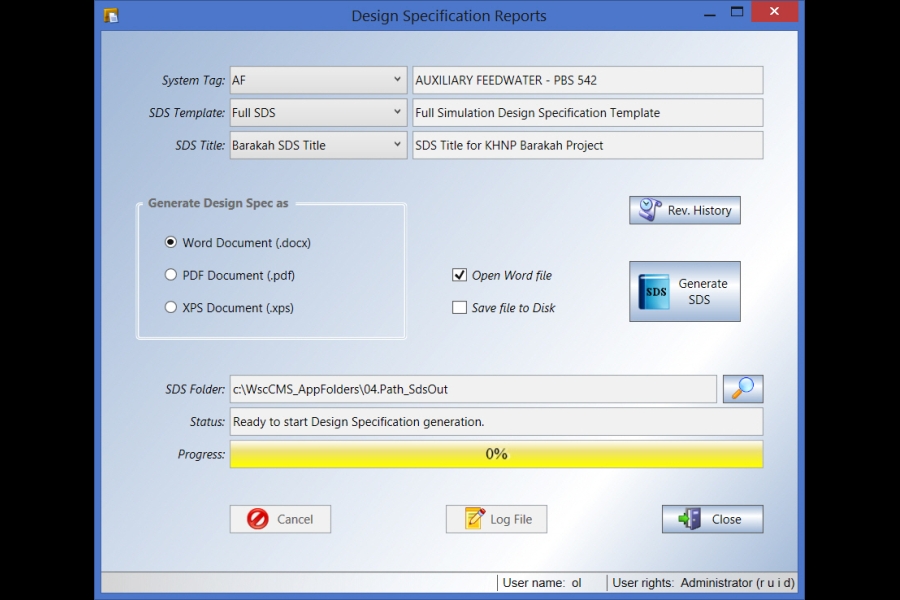Click the Rev. History button
Viewport: 900px width, 600px height.
pos(684,210)
